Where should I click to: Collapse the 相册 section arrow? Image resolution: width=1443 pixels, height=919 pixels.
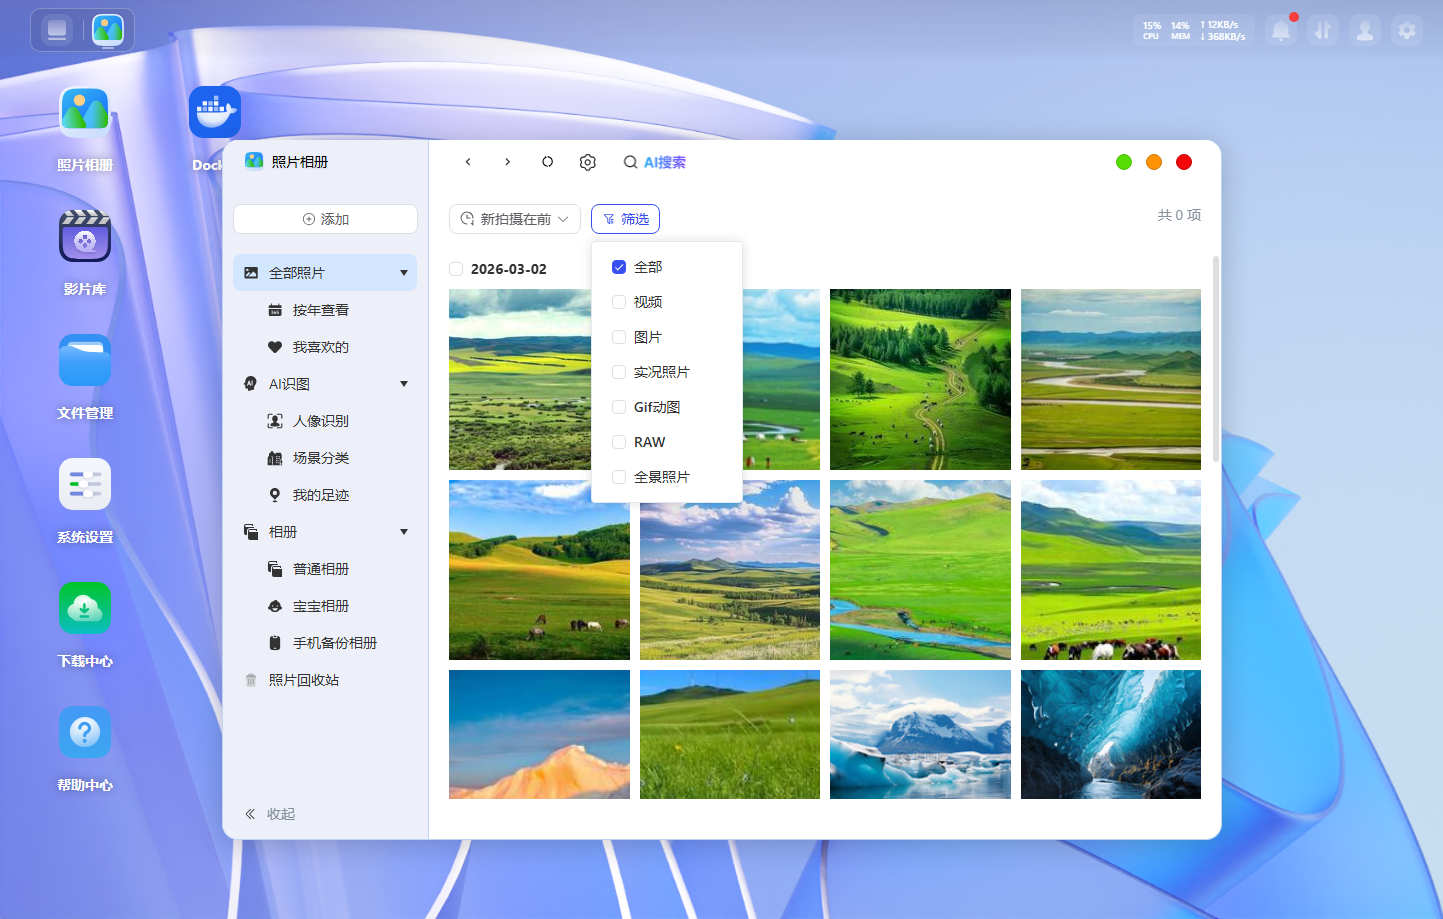pos(404,532)
